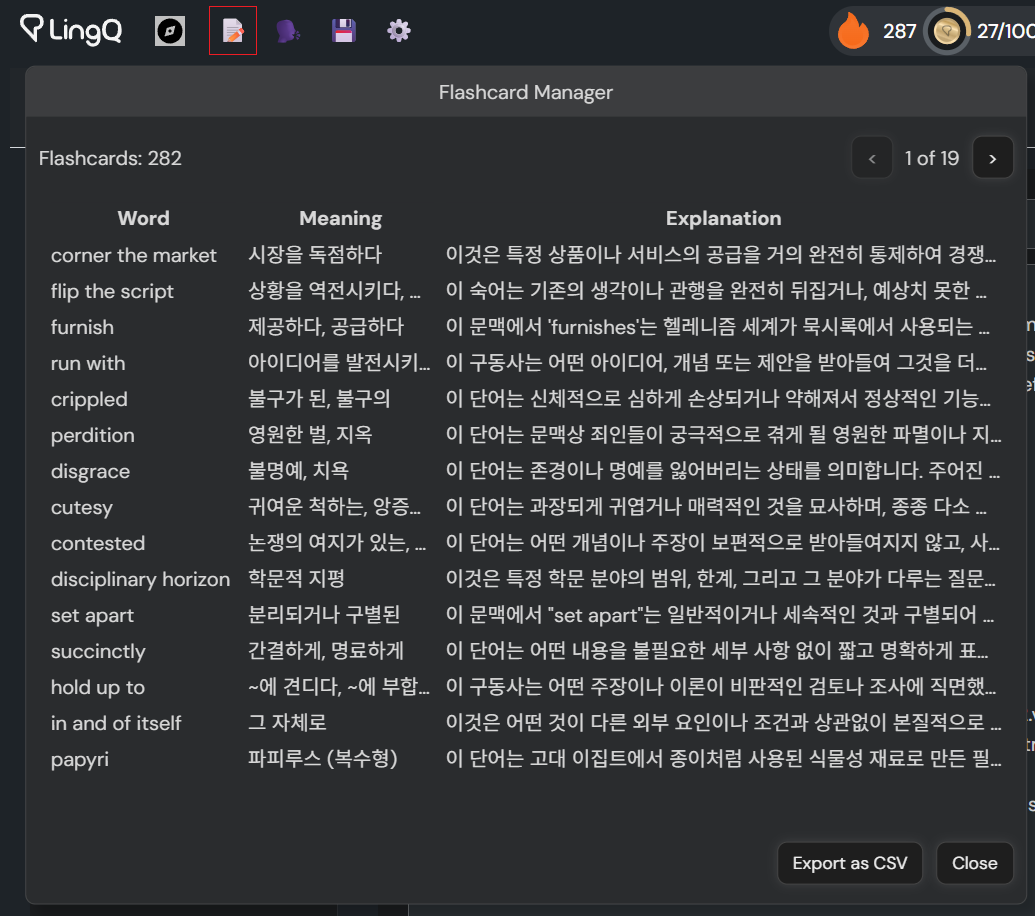The height and width of the screenshot is (916, 1035).
Task: Click the Explanation column header
Action: pos(723,218)
